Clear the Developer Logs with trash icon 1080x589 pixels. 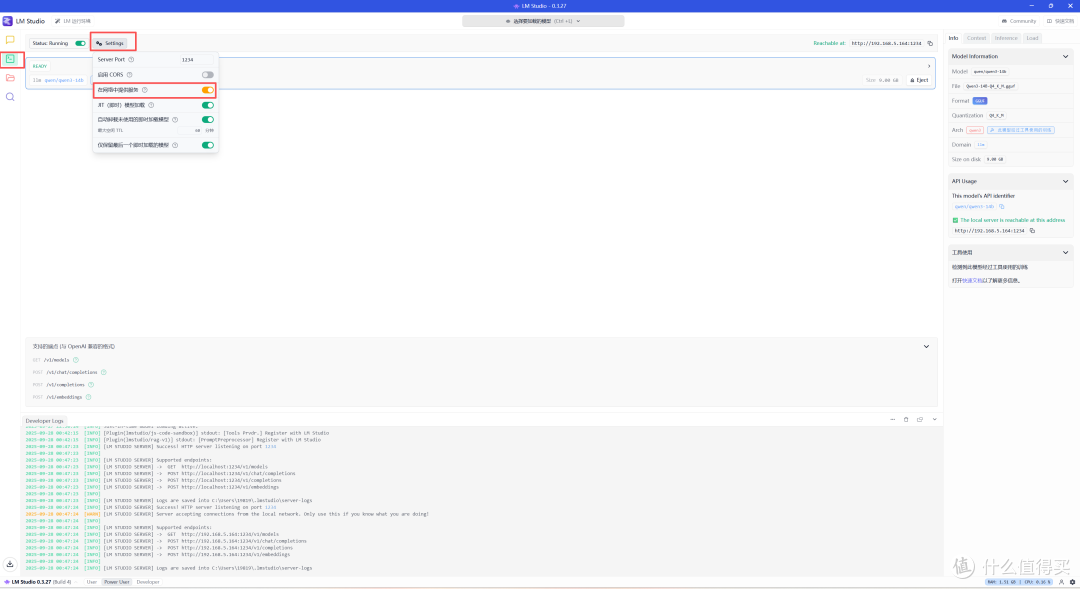tap(906, 420)
